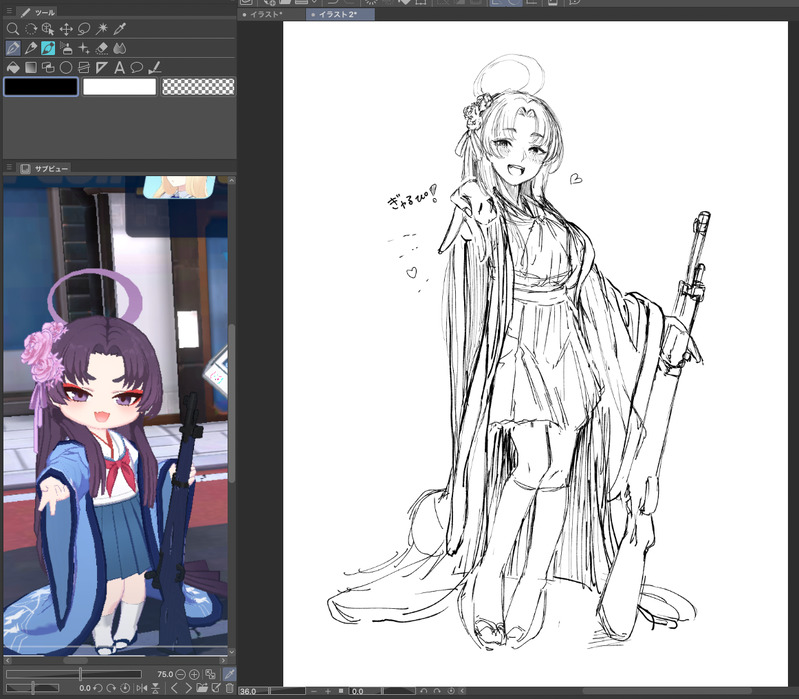Open the Sub View palette hamburger menu
This screenshot has height=699, width=799.
tap(9, 167)
